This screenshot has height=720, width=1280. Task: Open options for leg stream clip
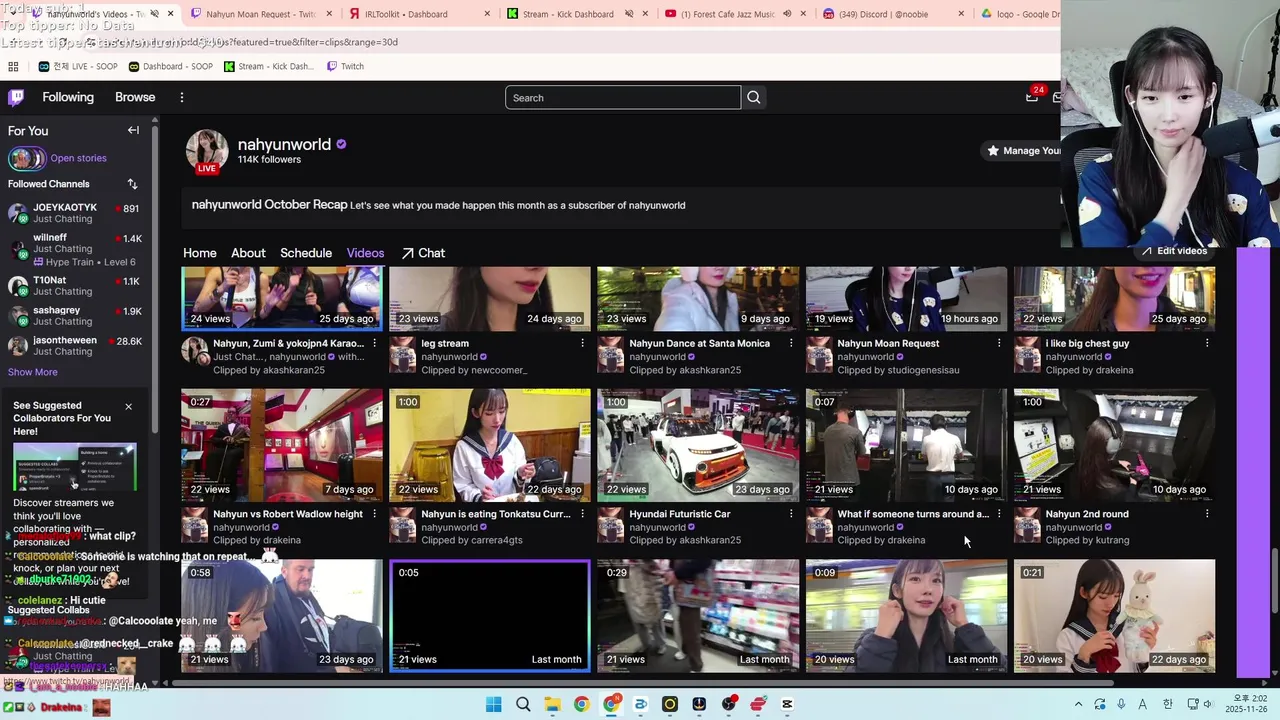(582, 343)
